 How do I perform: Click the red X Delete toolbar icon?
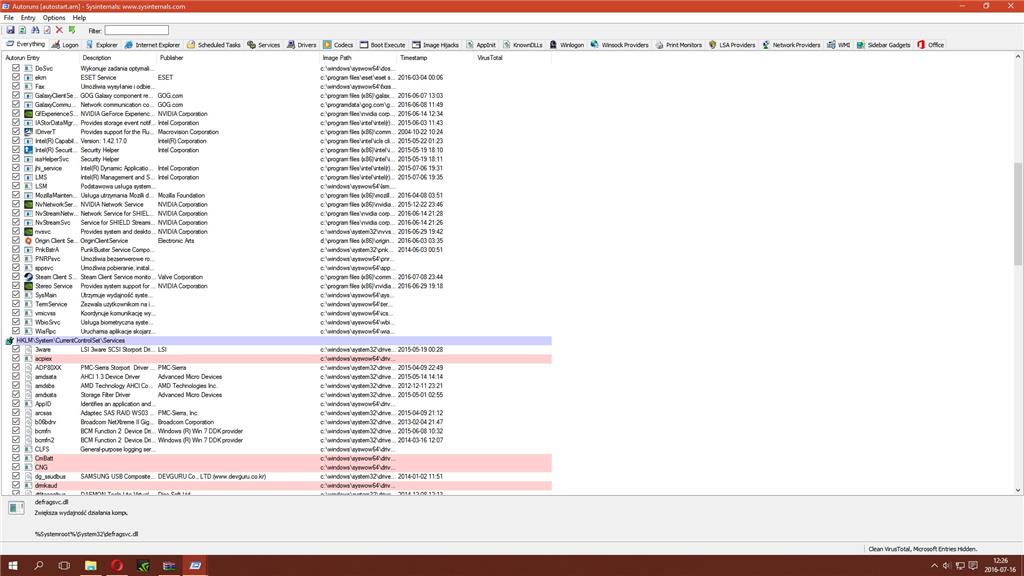59,30
